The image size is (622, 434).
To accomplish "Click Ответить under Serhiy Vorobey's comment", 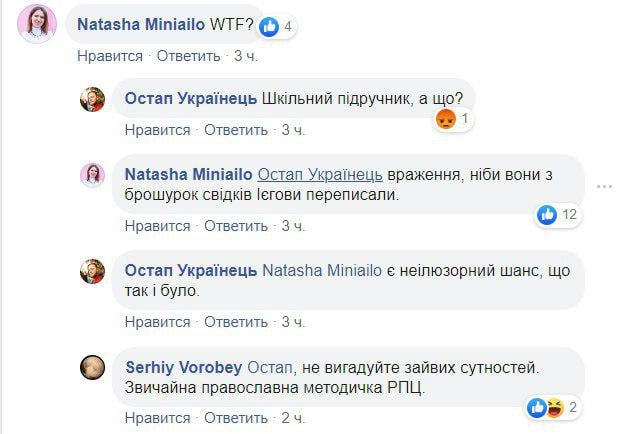I will click(x=239, y=418).
